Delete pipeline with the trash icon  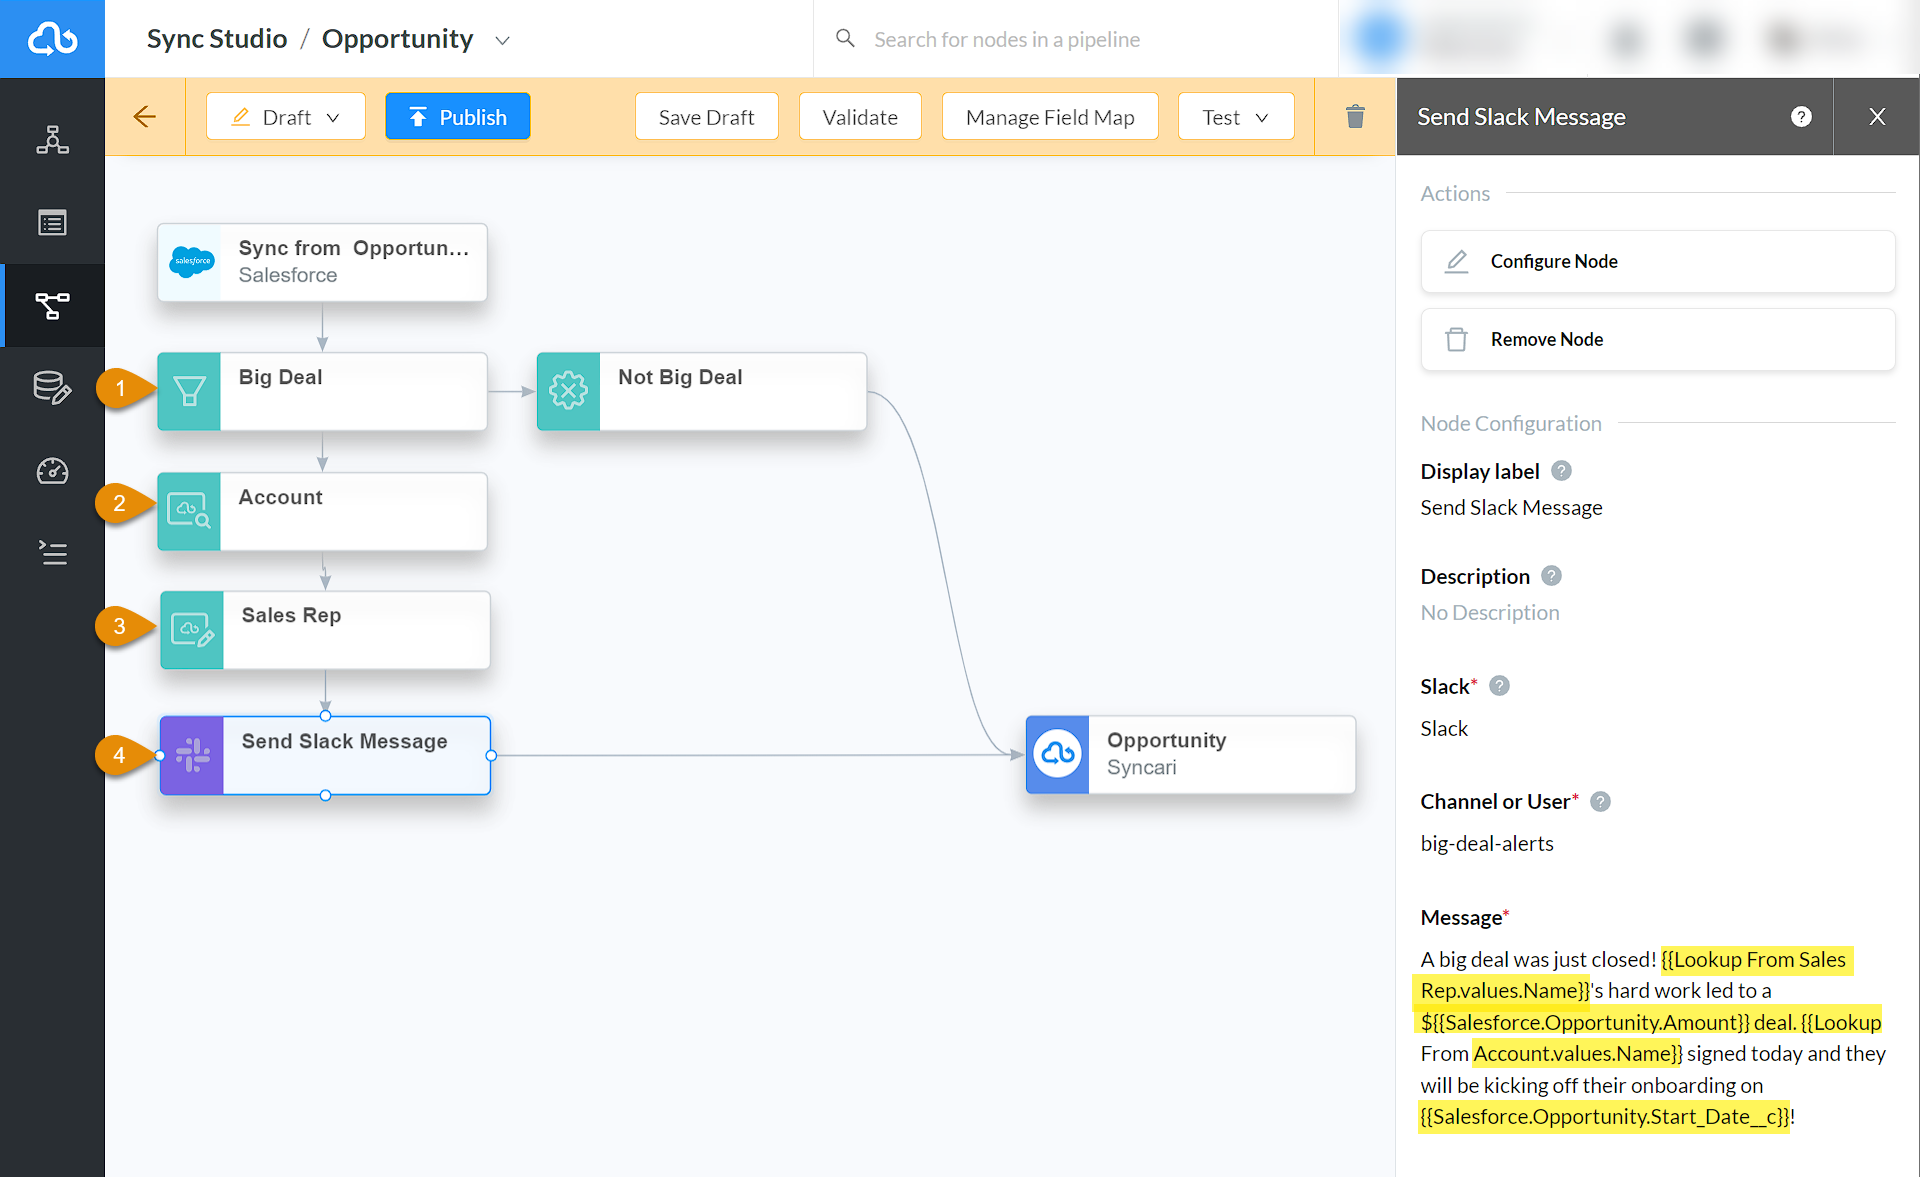[1355, 117]
